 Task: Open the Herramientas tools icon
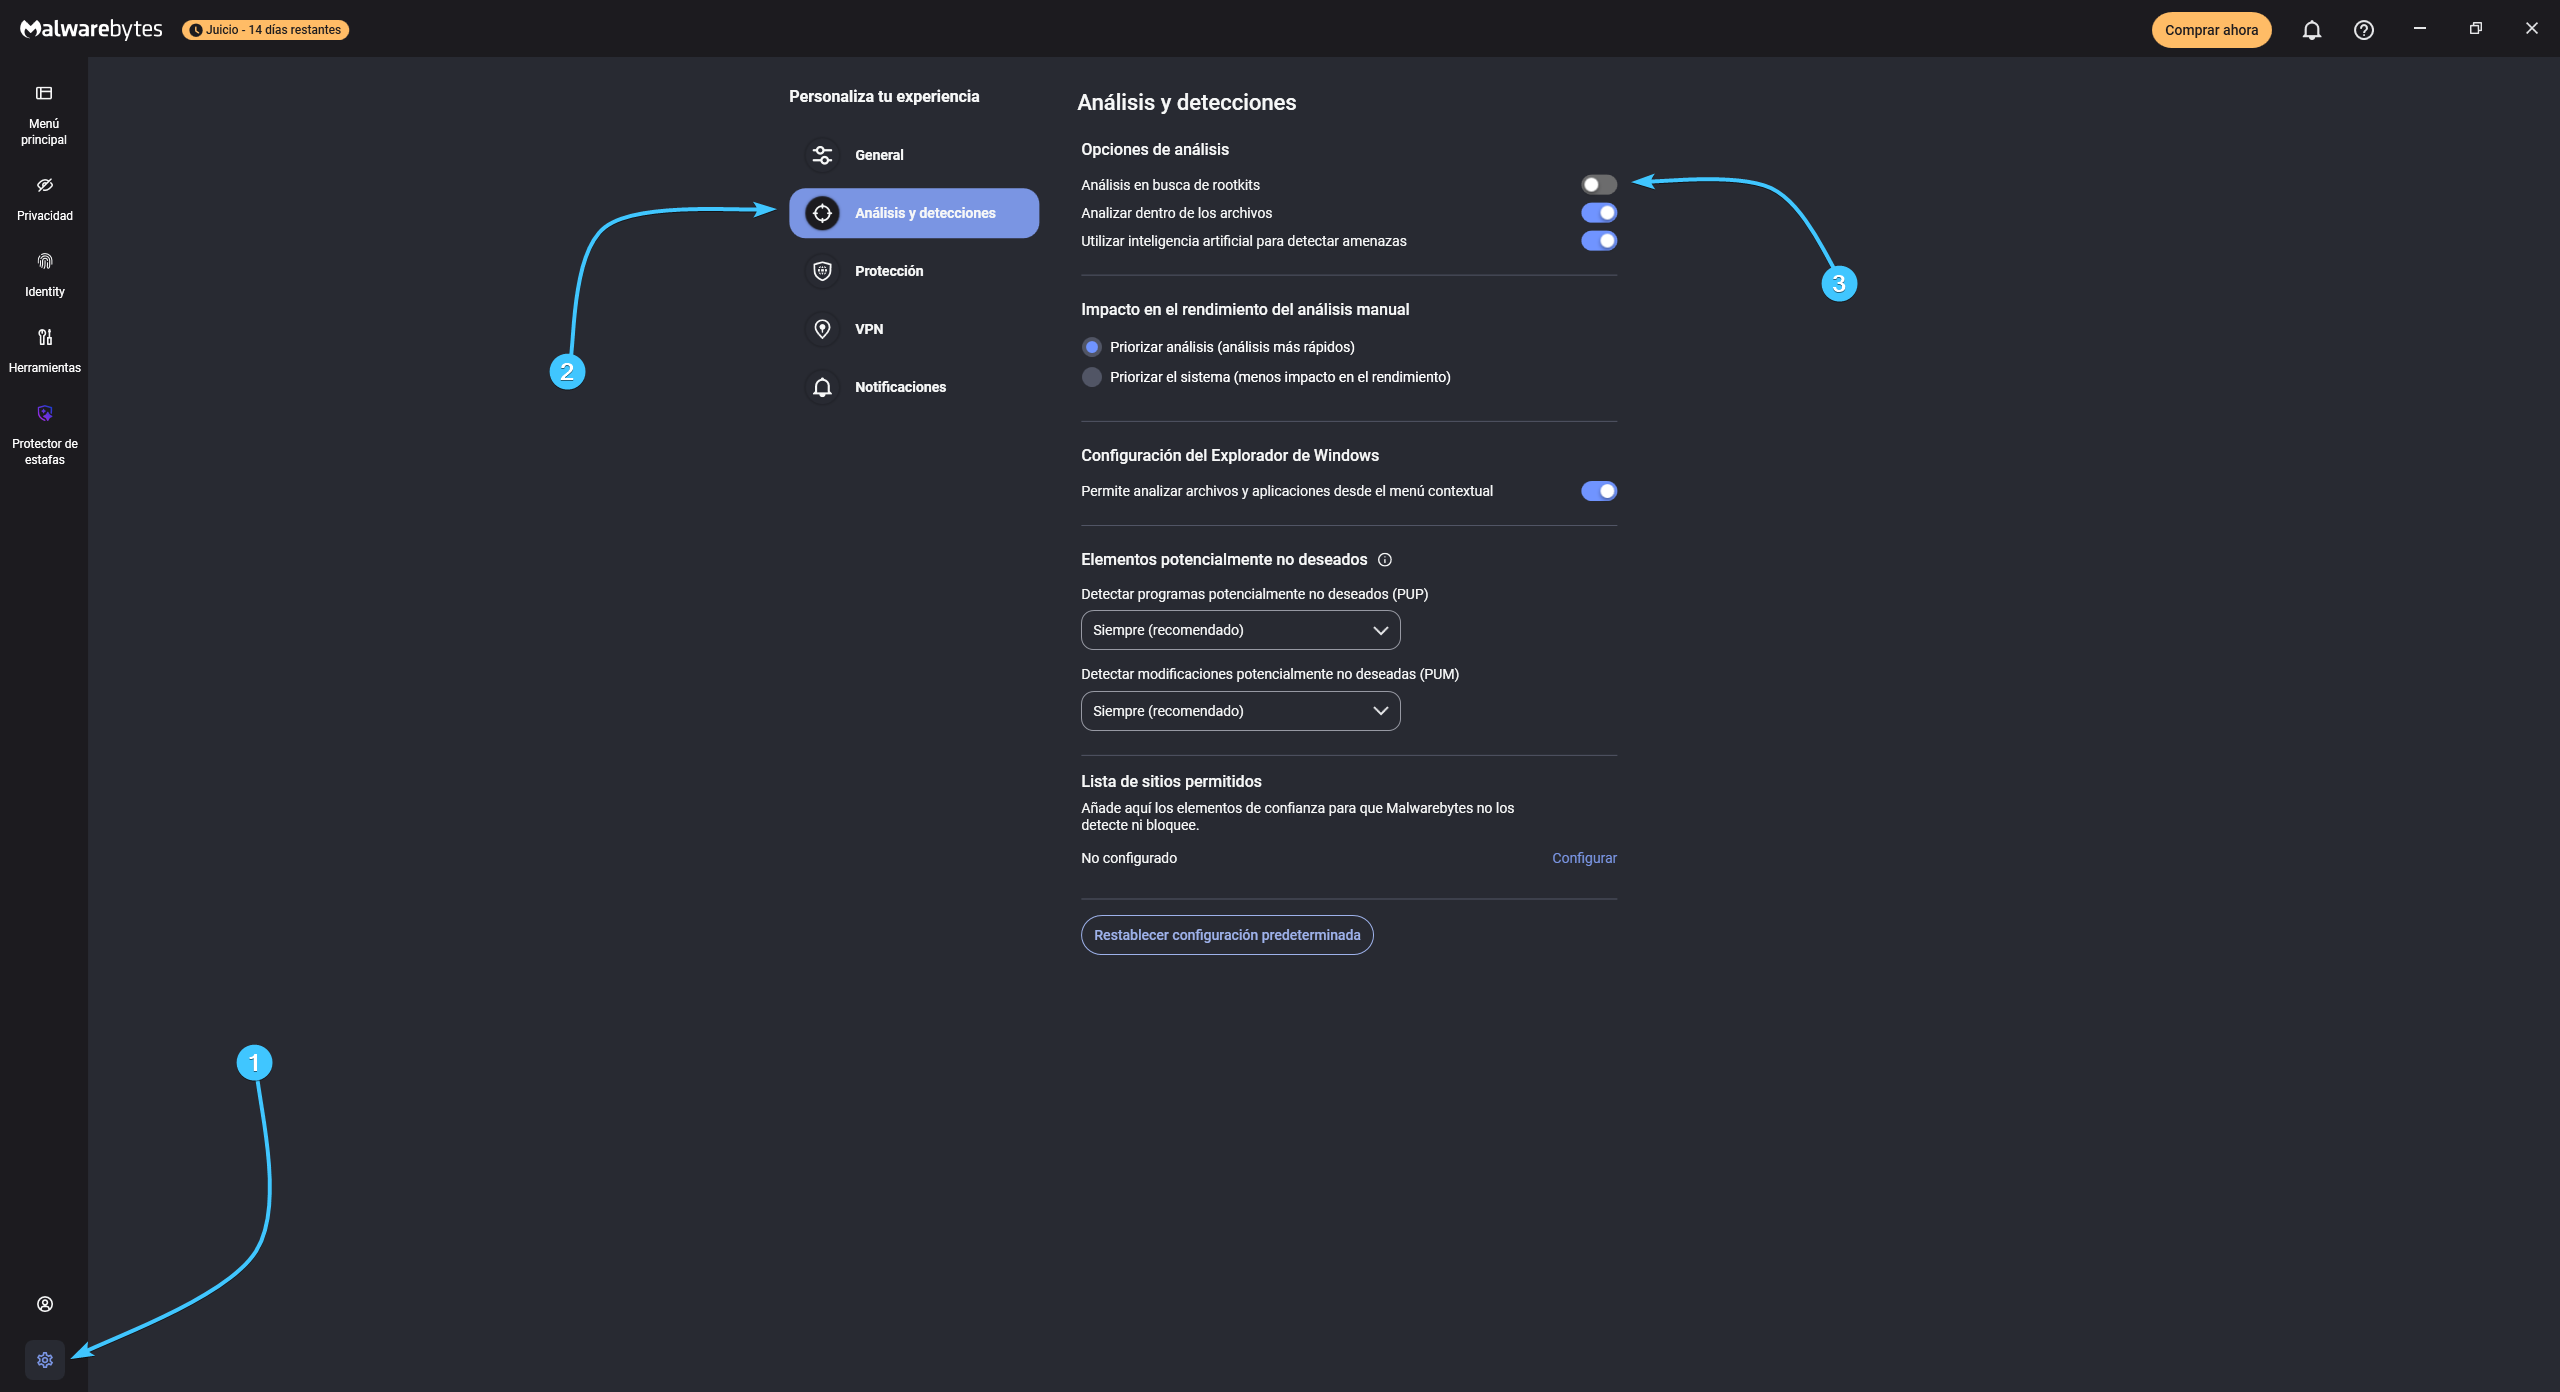(x=44, y=337)
